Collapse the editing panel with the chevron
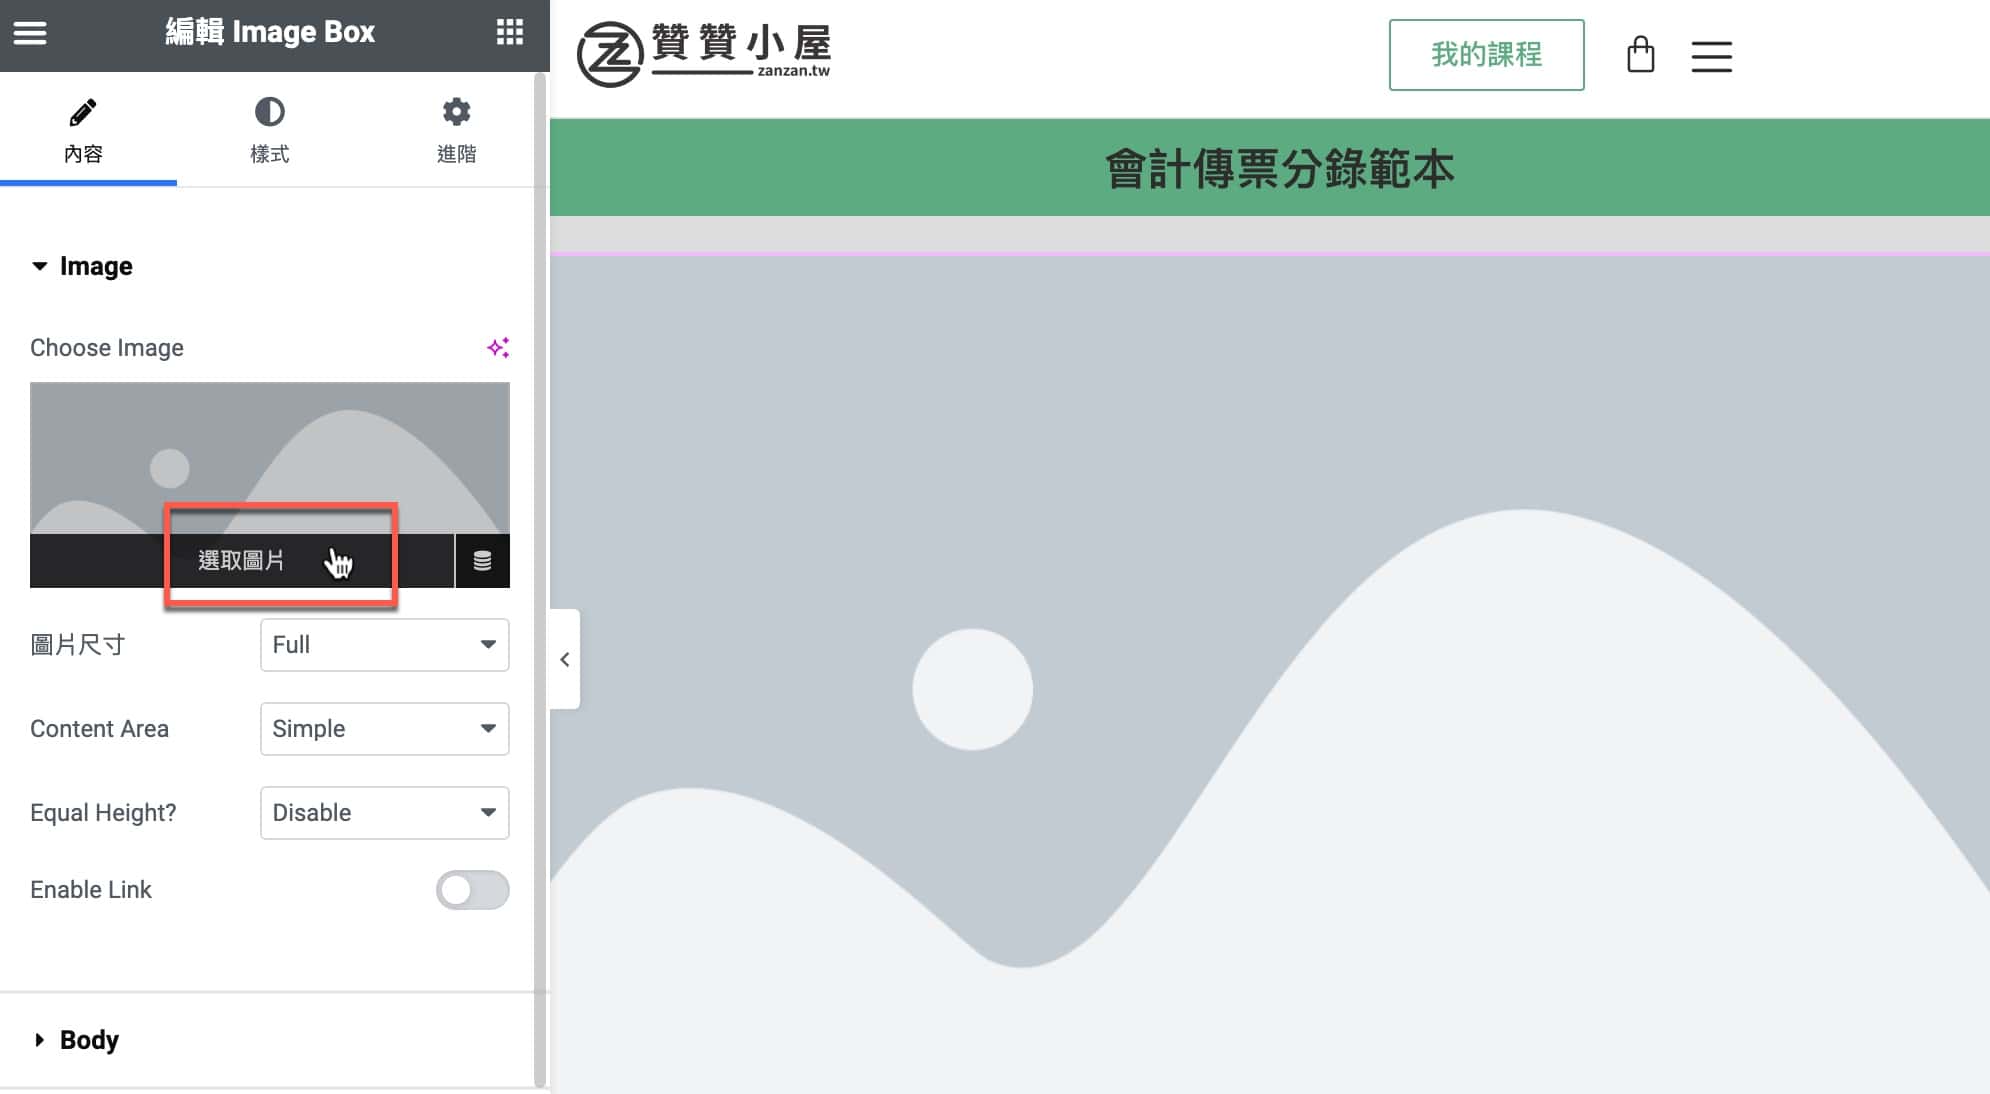Screen dimensions: 1990x1094 [x=565, y=659]
